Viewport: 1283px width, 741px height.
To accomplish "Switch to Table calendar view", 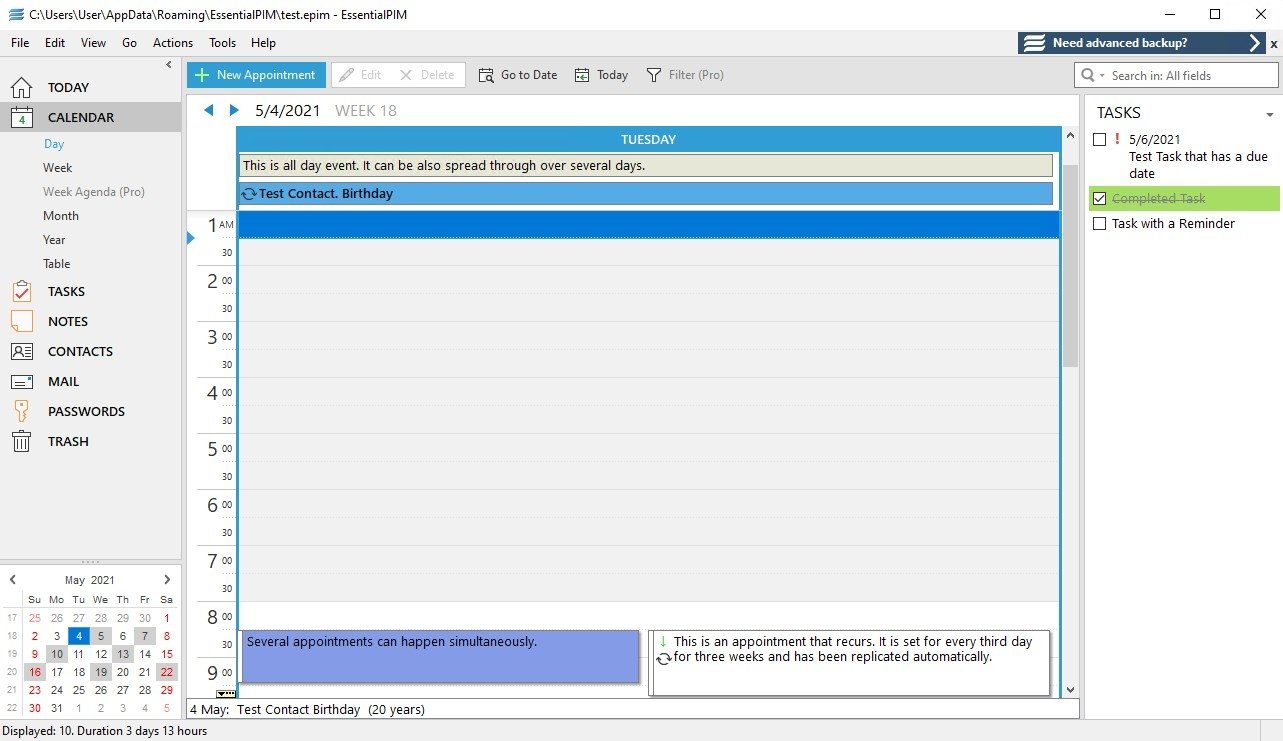I will pyautogui.click(x=57, y=264).
